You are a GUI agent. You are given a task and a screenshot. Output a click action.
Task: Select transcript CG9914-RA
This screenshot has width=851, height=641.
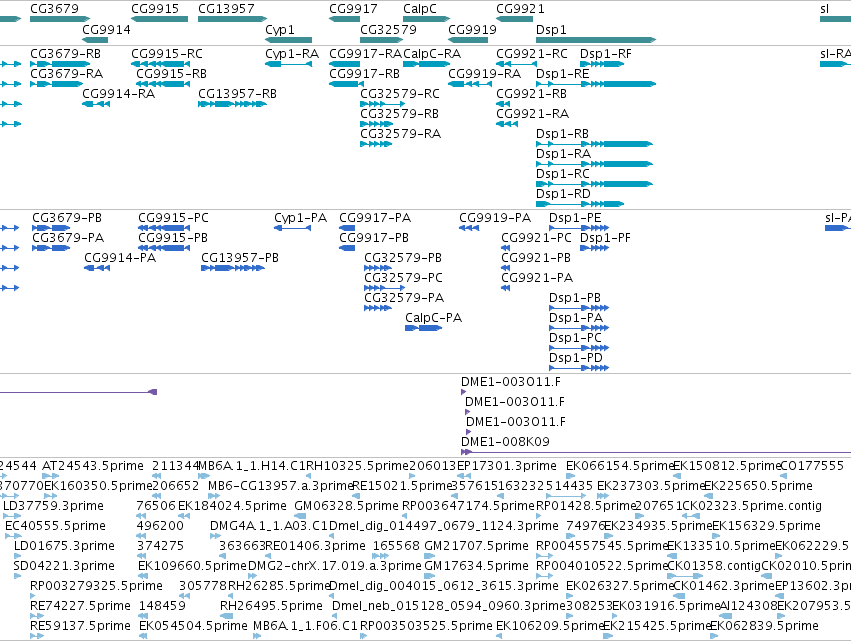click(x=96, y=104)
